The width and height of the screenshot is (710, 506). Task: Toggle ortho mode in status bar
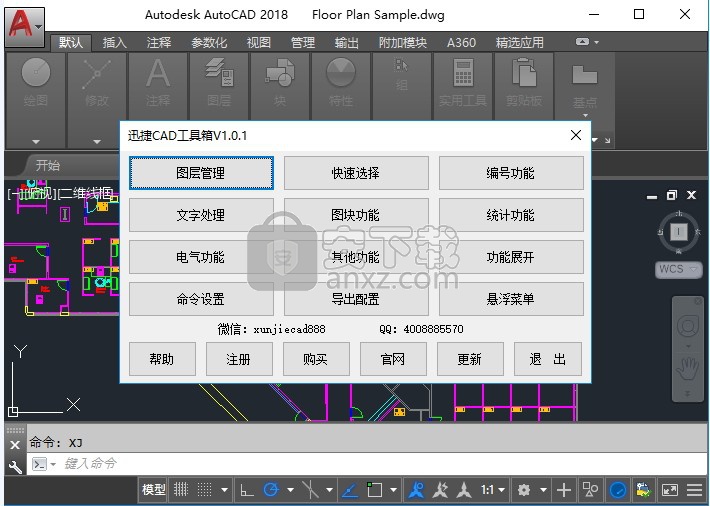[x=247, y=490]
